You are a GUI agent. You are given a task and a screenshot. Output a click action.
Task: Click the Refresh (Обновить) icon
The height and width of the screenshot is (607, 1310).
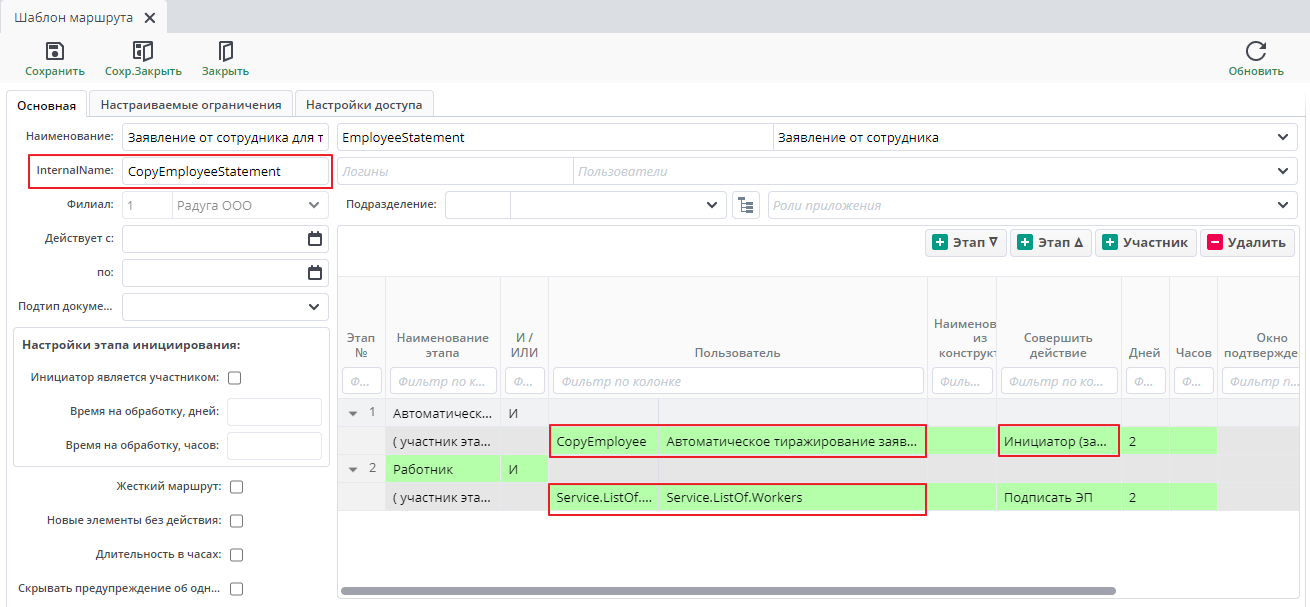pyautogui.click(x=1255, y=52)
